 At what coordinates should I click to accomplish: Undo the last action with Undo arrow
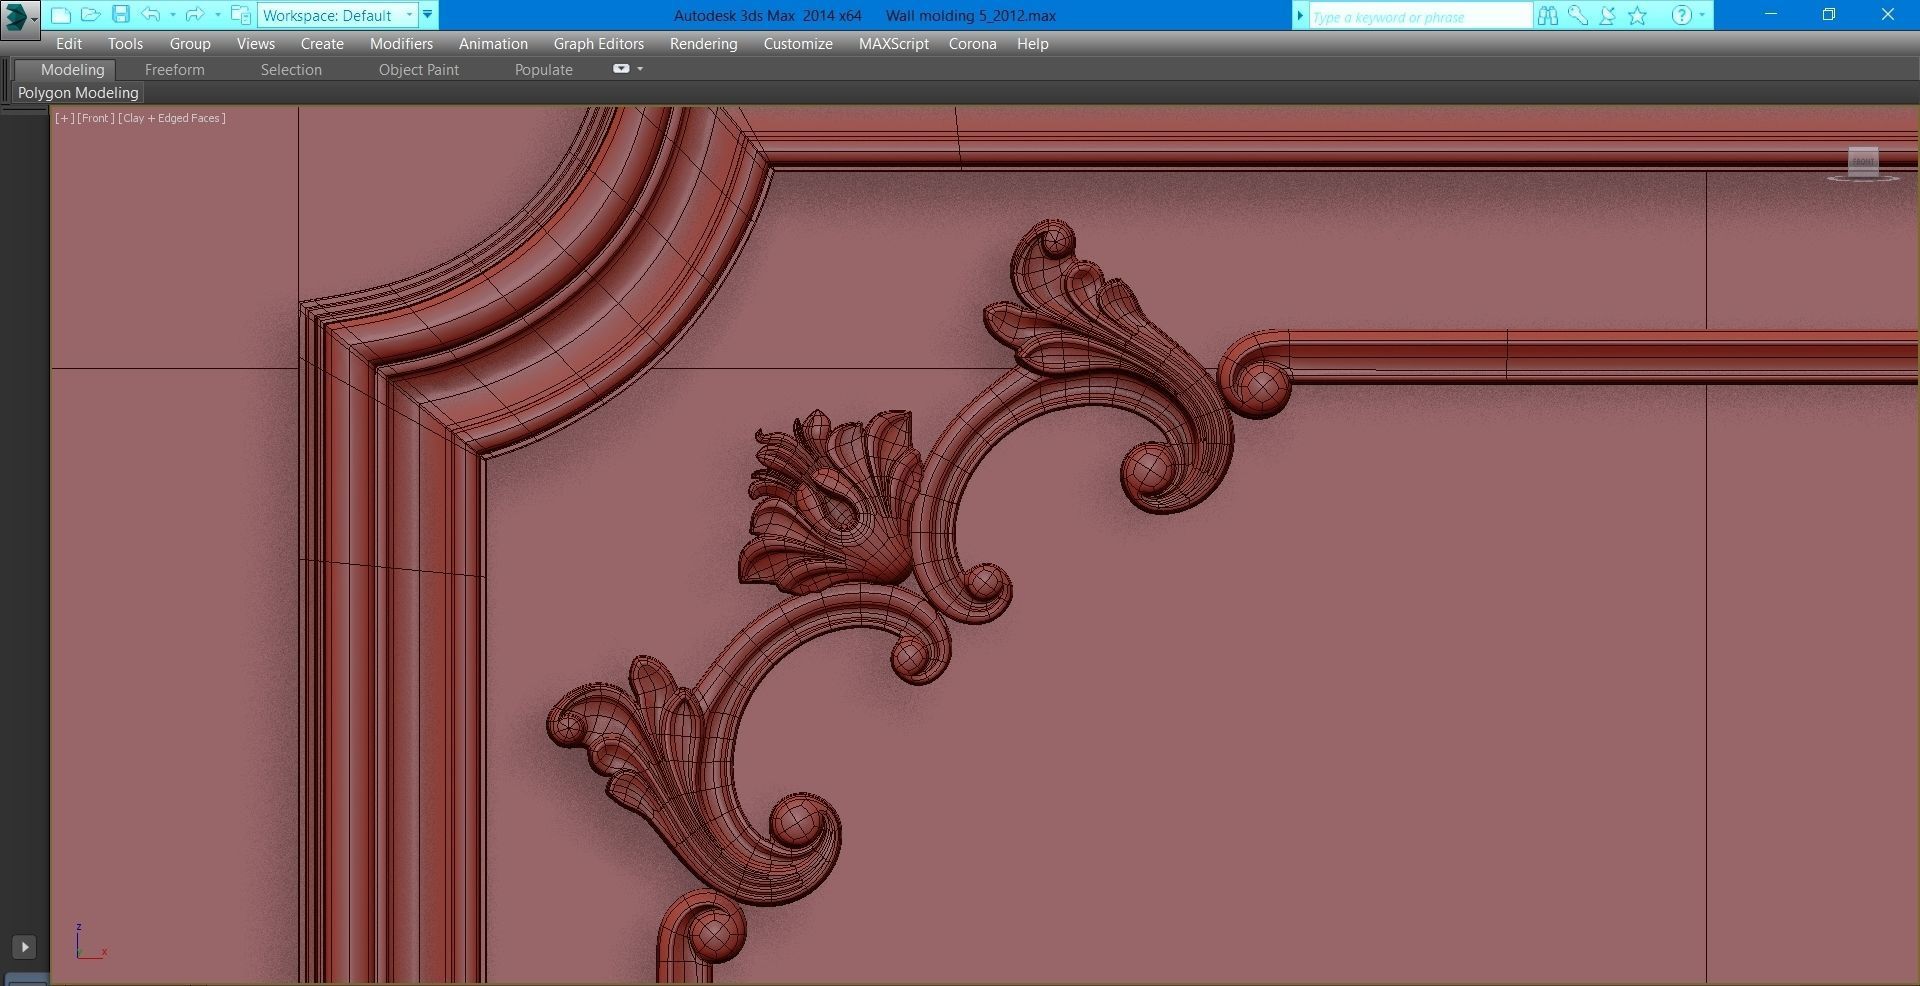tap(150, 15)
